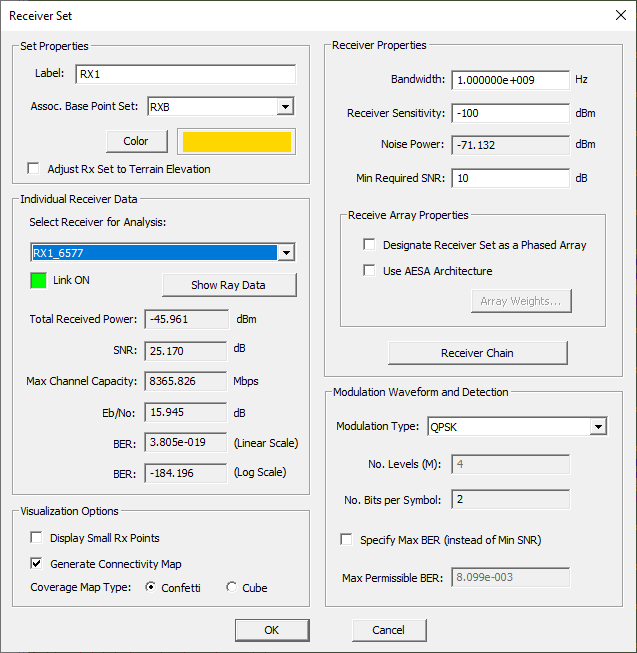
Task: Check Specify Max BER option
Action: 347,540
